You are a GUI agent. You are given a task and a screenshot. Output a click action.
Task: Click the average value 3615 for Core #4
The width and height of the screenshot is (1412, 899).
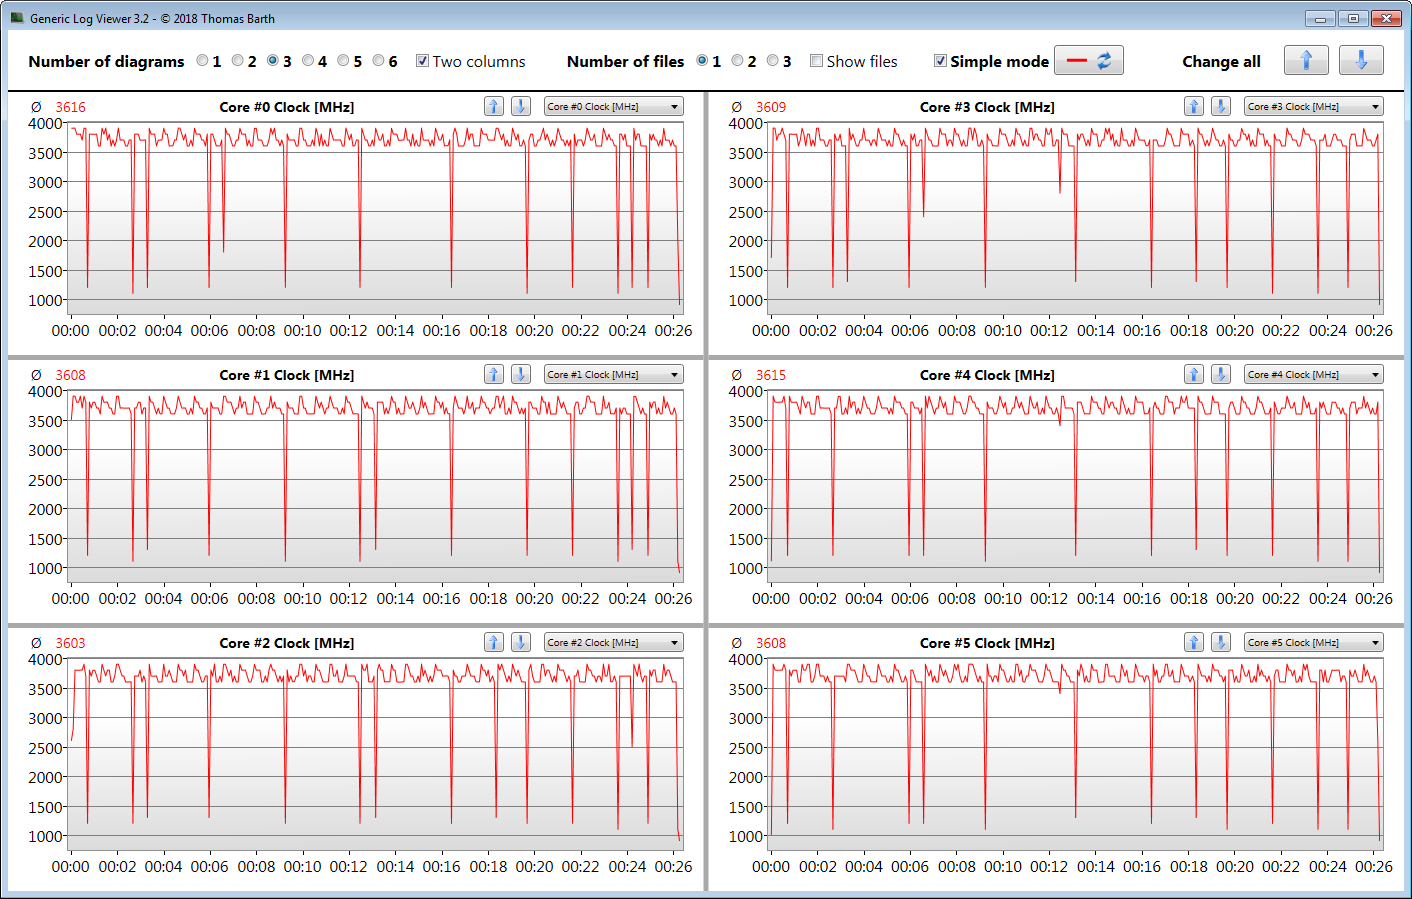click(771, 375)
